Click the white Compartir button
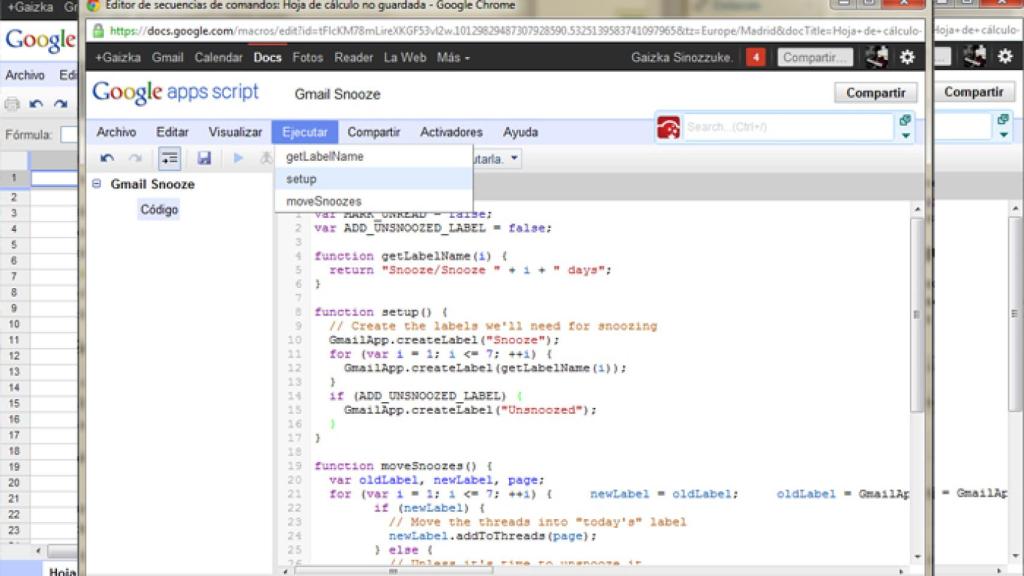The height and width of the screenshot is (576, 1024). [875, 93]
